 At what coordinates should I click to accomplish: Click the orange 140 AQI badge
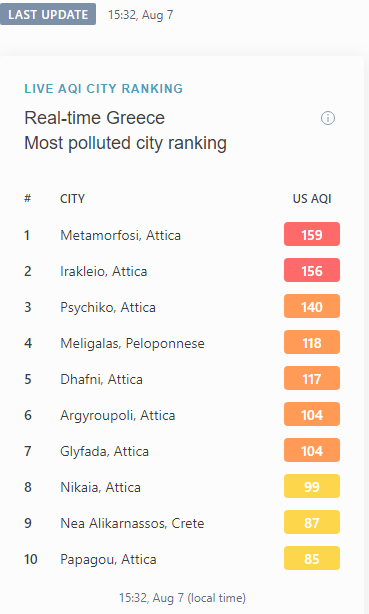click(312, 306)
